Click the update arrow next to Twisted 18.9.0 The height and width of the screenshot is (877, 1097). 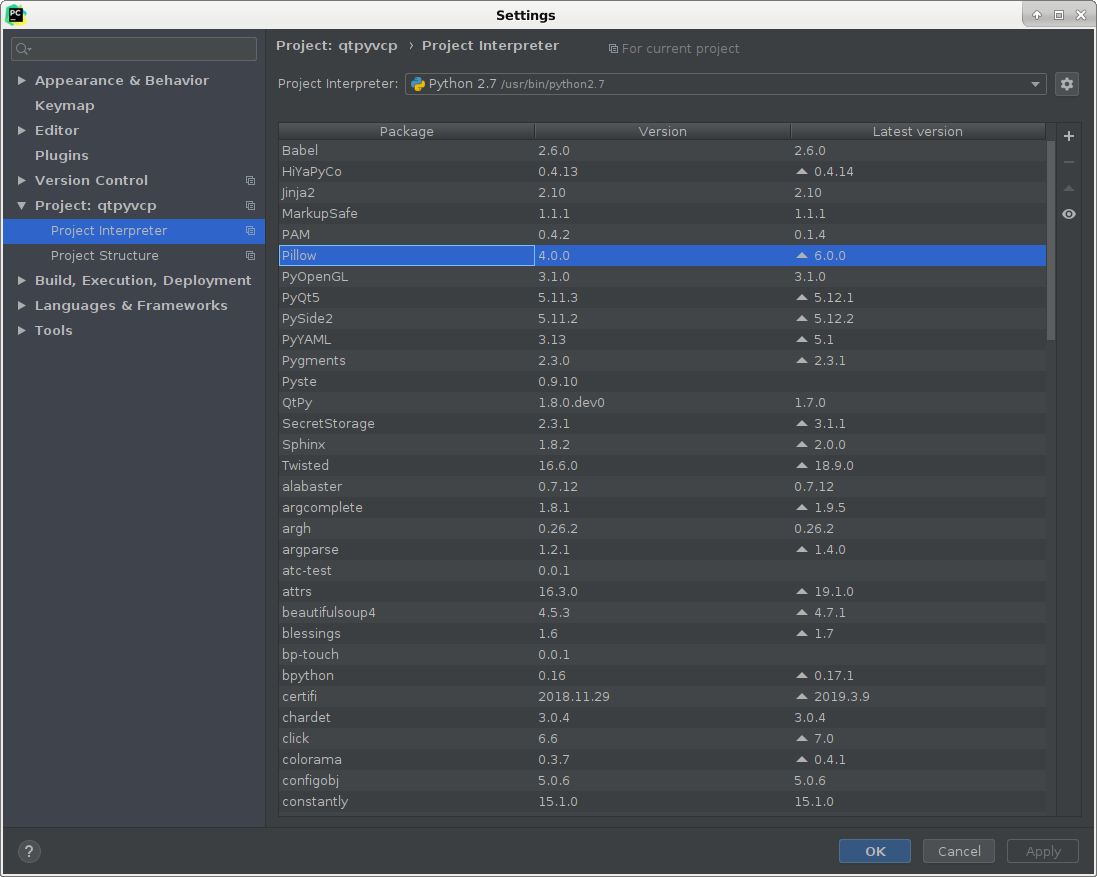pyautogui.click(x=802, y=465)
